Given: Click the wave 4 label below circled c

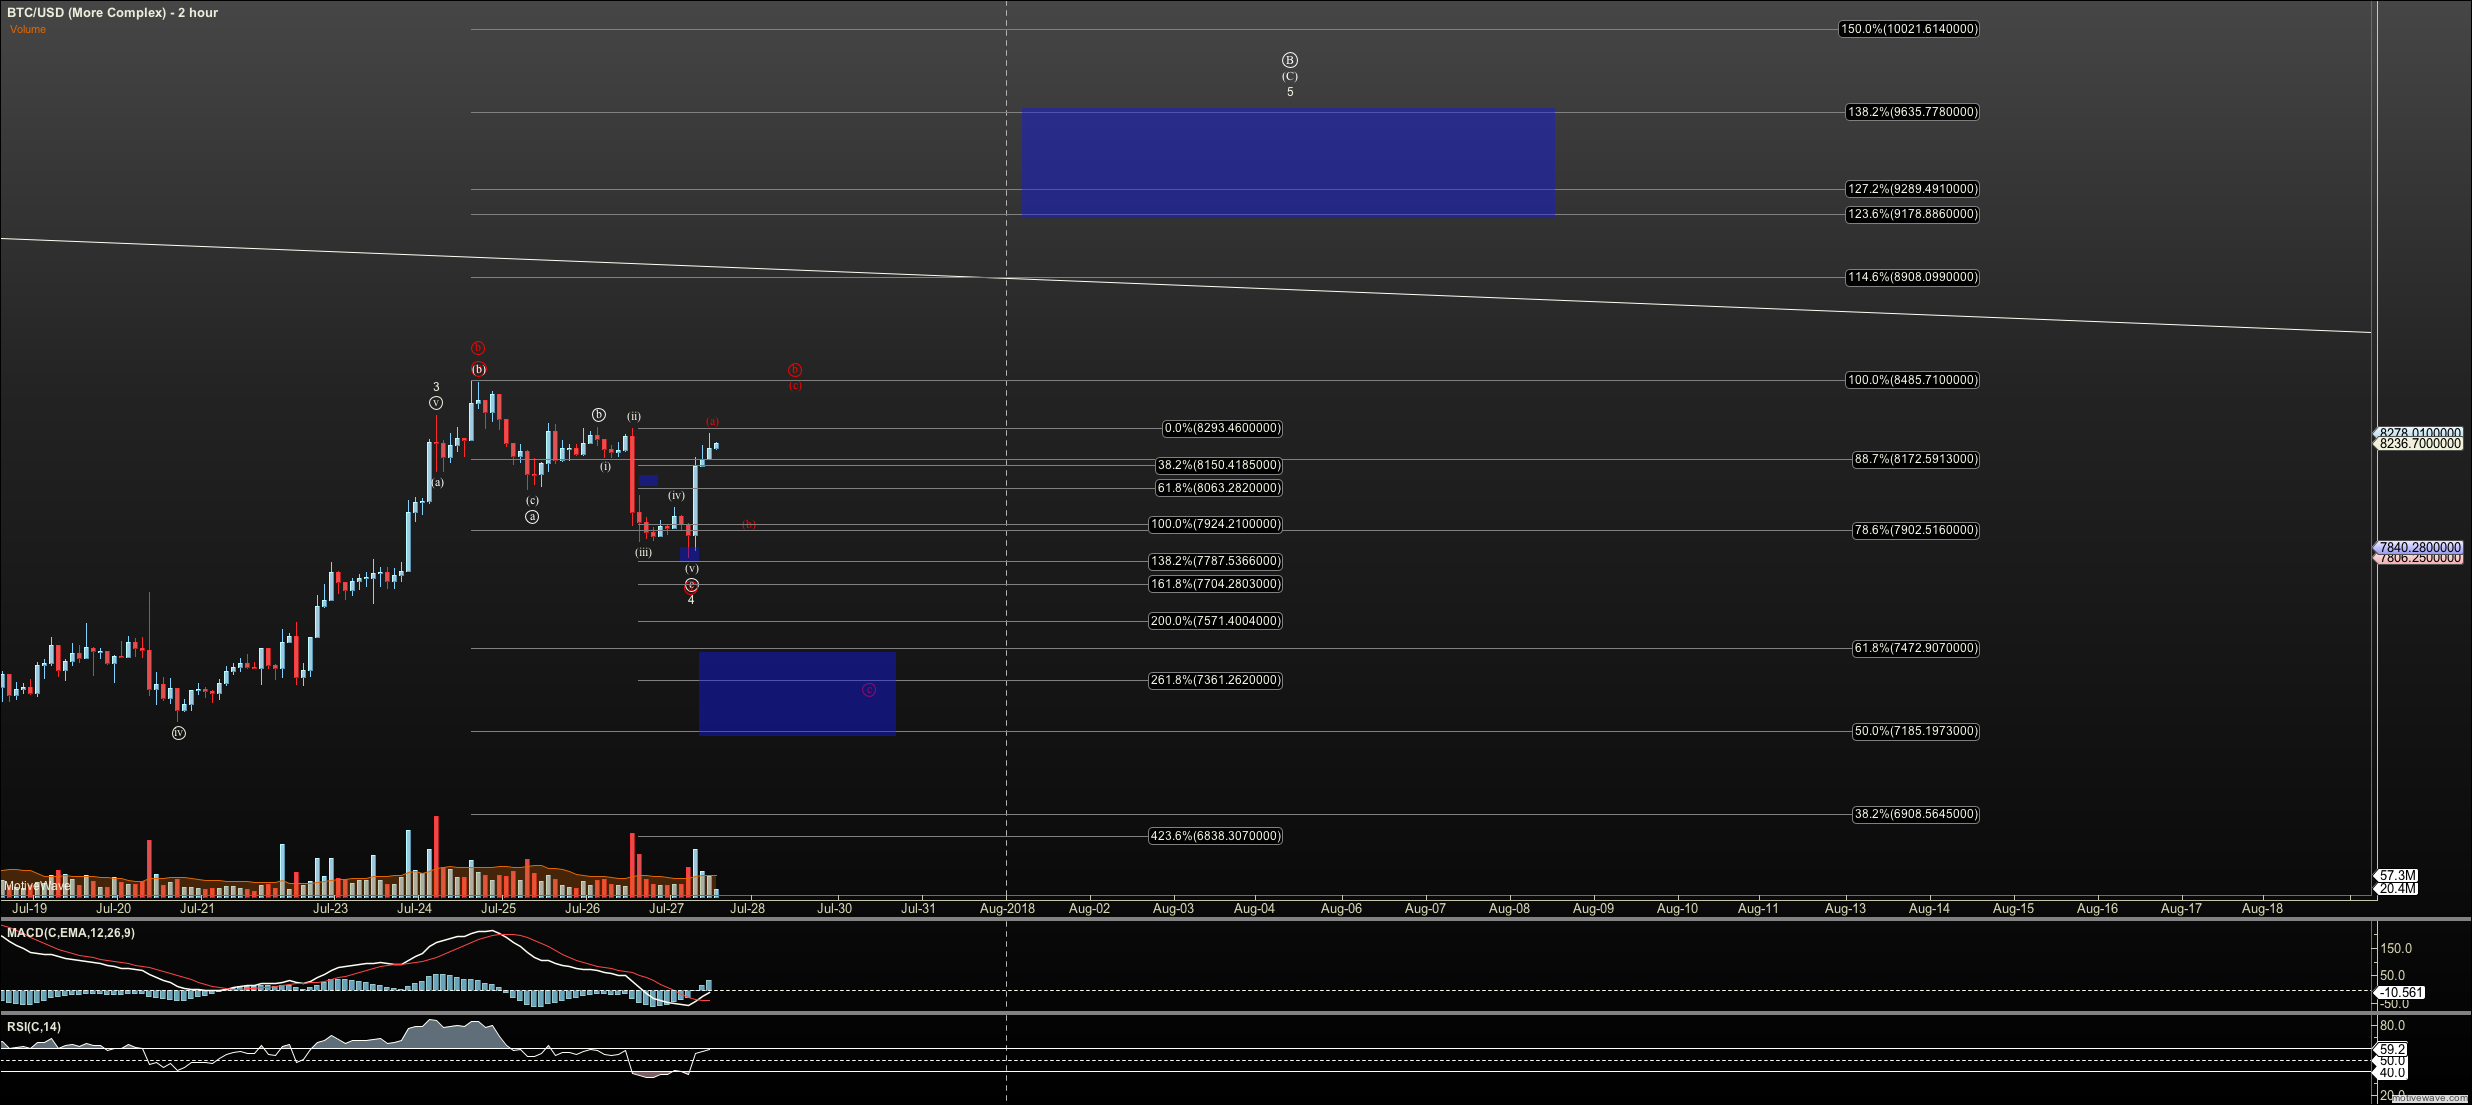Looking at the screenshot, I should pos(691,600).
